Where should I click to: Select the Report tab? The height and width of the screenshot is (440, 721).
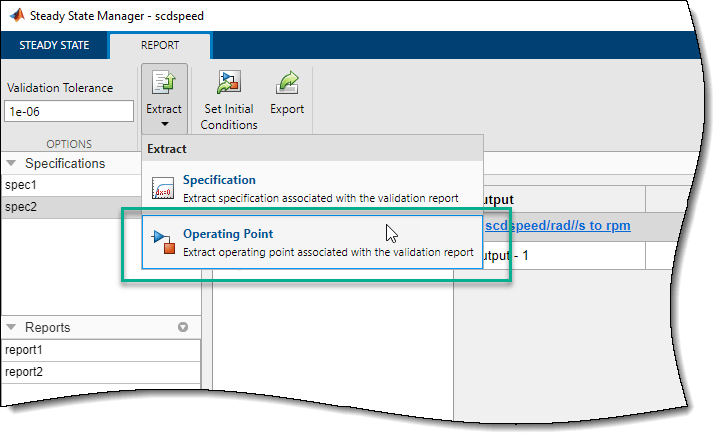(x=160, y=45)
